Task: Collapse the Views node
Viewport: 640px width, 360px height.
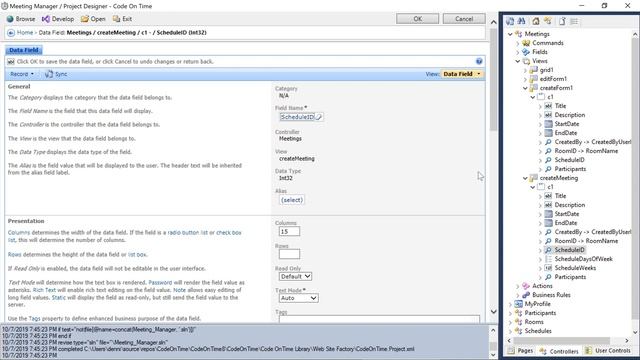Action: pos(518,61)
